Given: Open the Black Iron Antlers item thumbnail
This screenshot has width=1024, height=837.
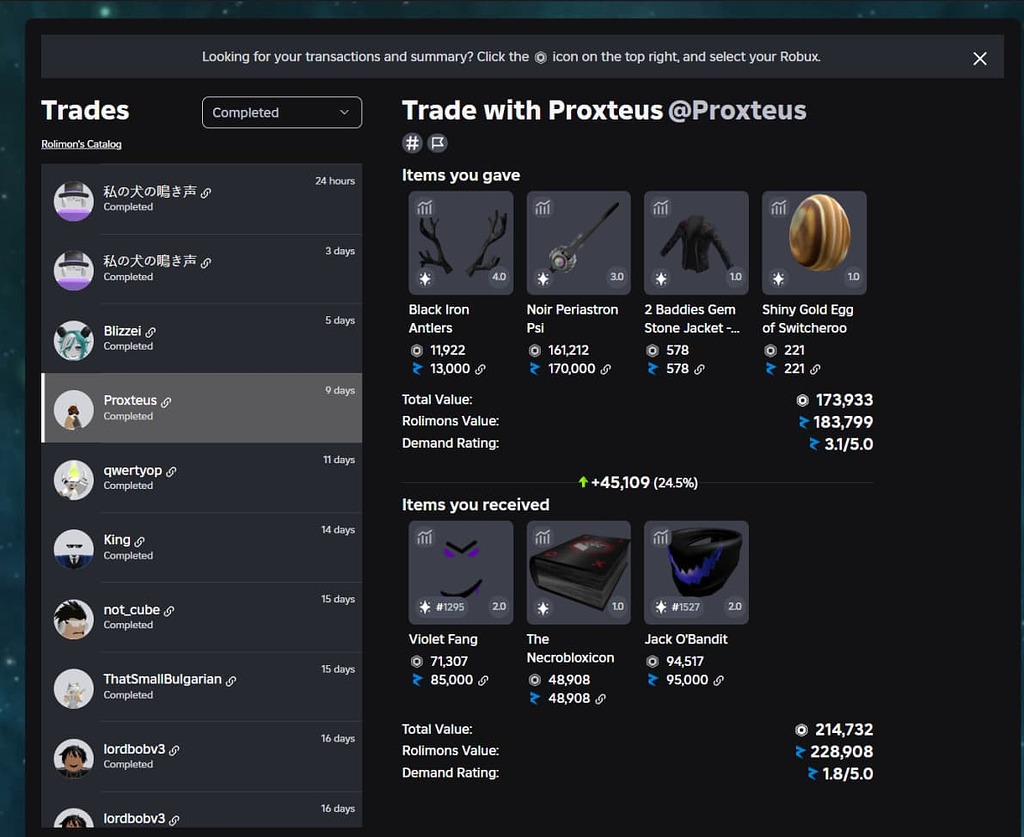Looking at the screenshot, I should [461, 243].
